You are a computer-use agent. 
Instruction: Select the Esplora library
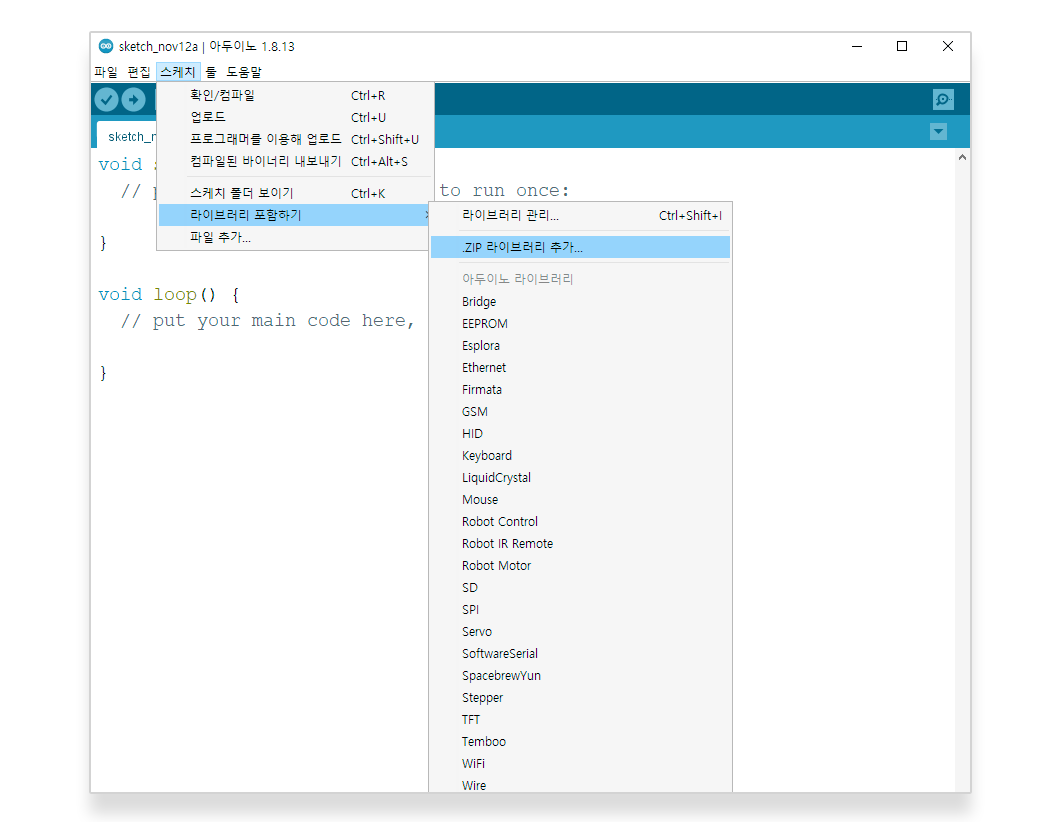tap(580, 346)
